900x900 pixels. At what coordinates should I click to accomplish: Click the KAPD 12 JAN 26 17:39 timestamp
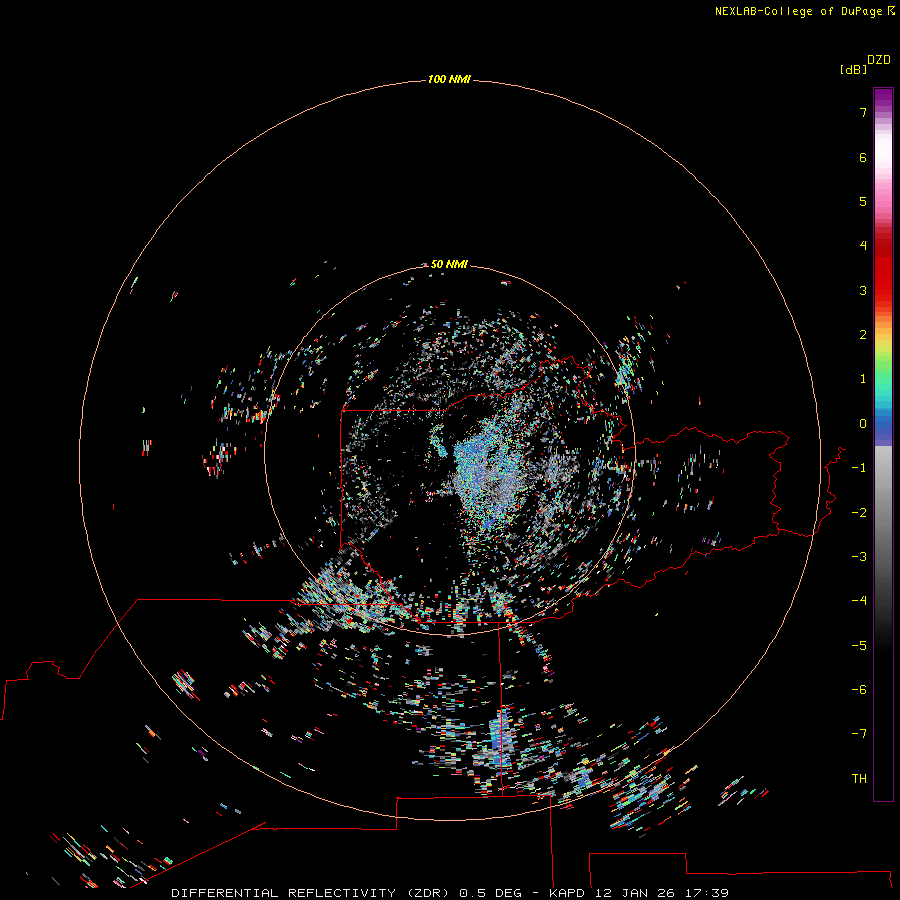639,893
